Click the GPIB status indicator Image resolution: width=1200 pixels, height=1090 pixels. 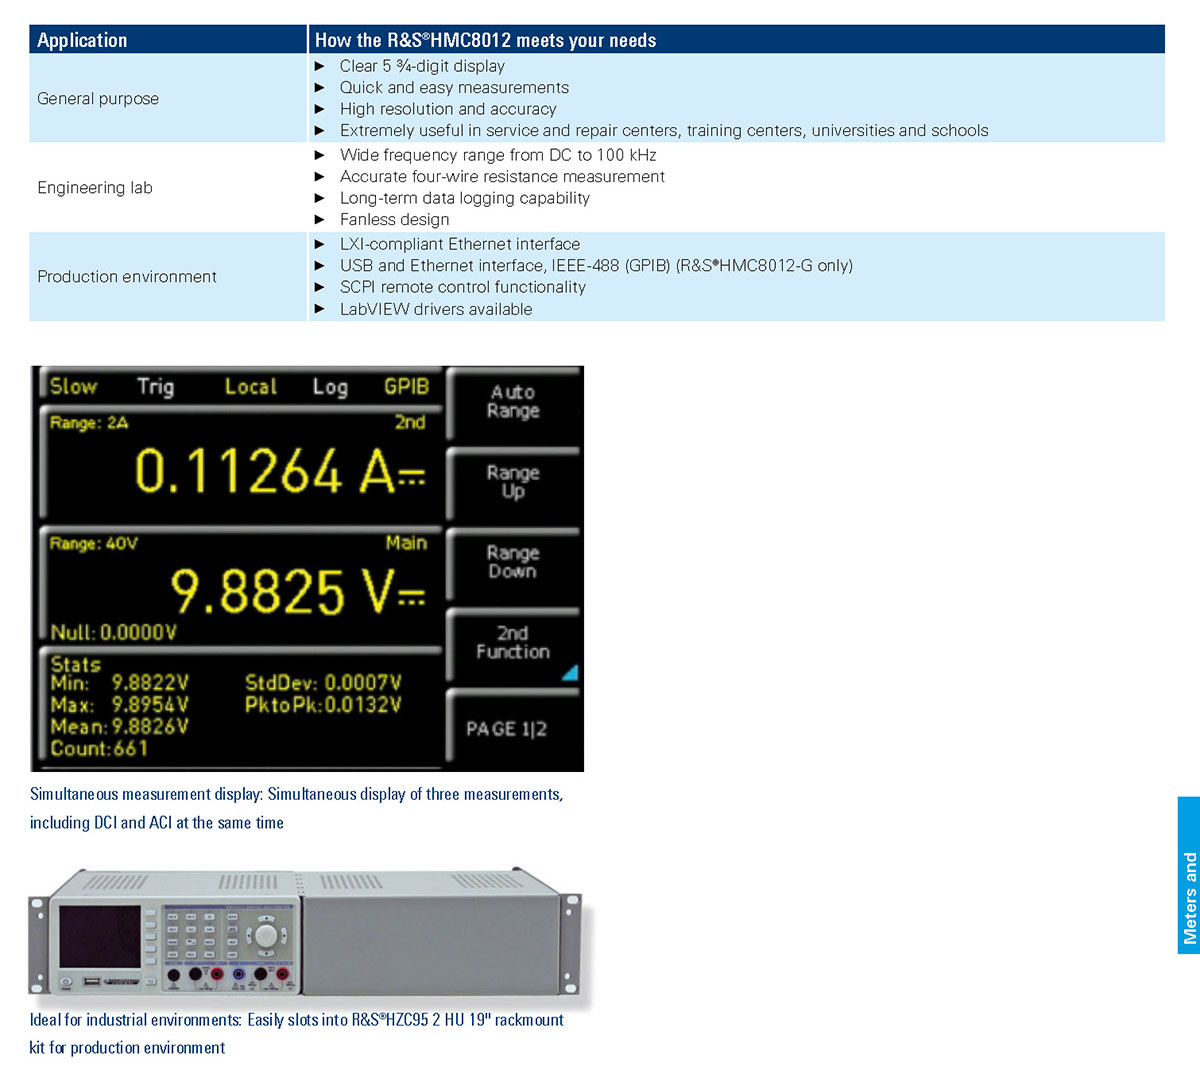[407, 386]
